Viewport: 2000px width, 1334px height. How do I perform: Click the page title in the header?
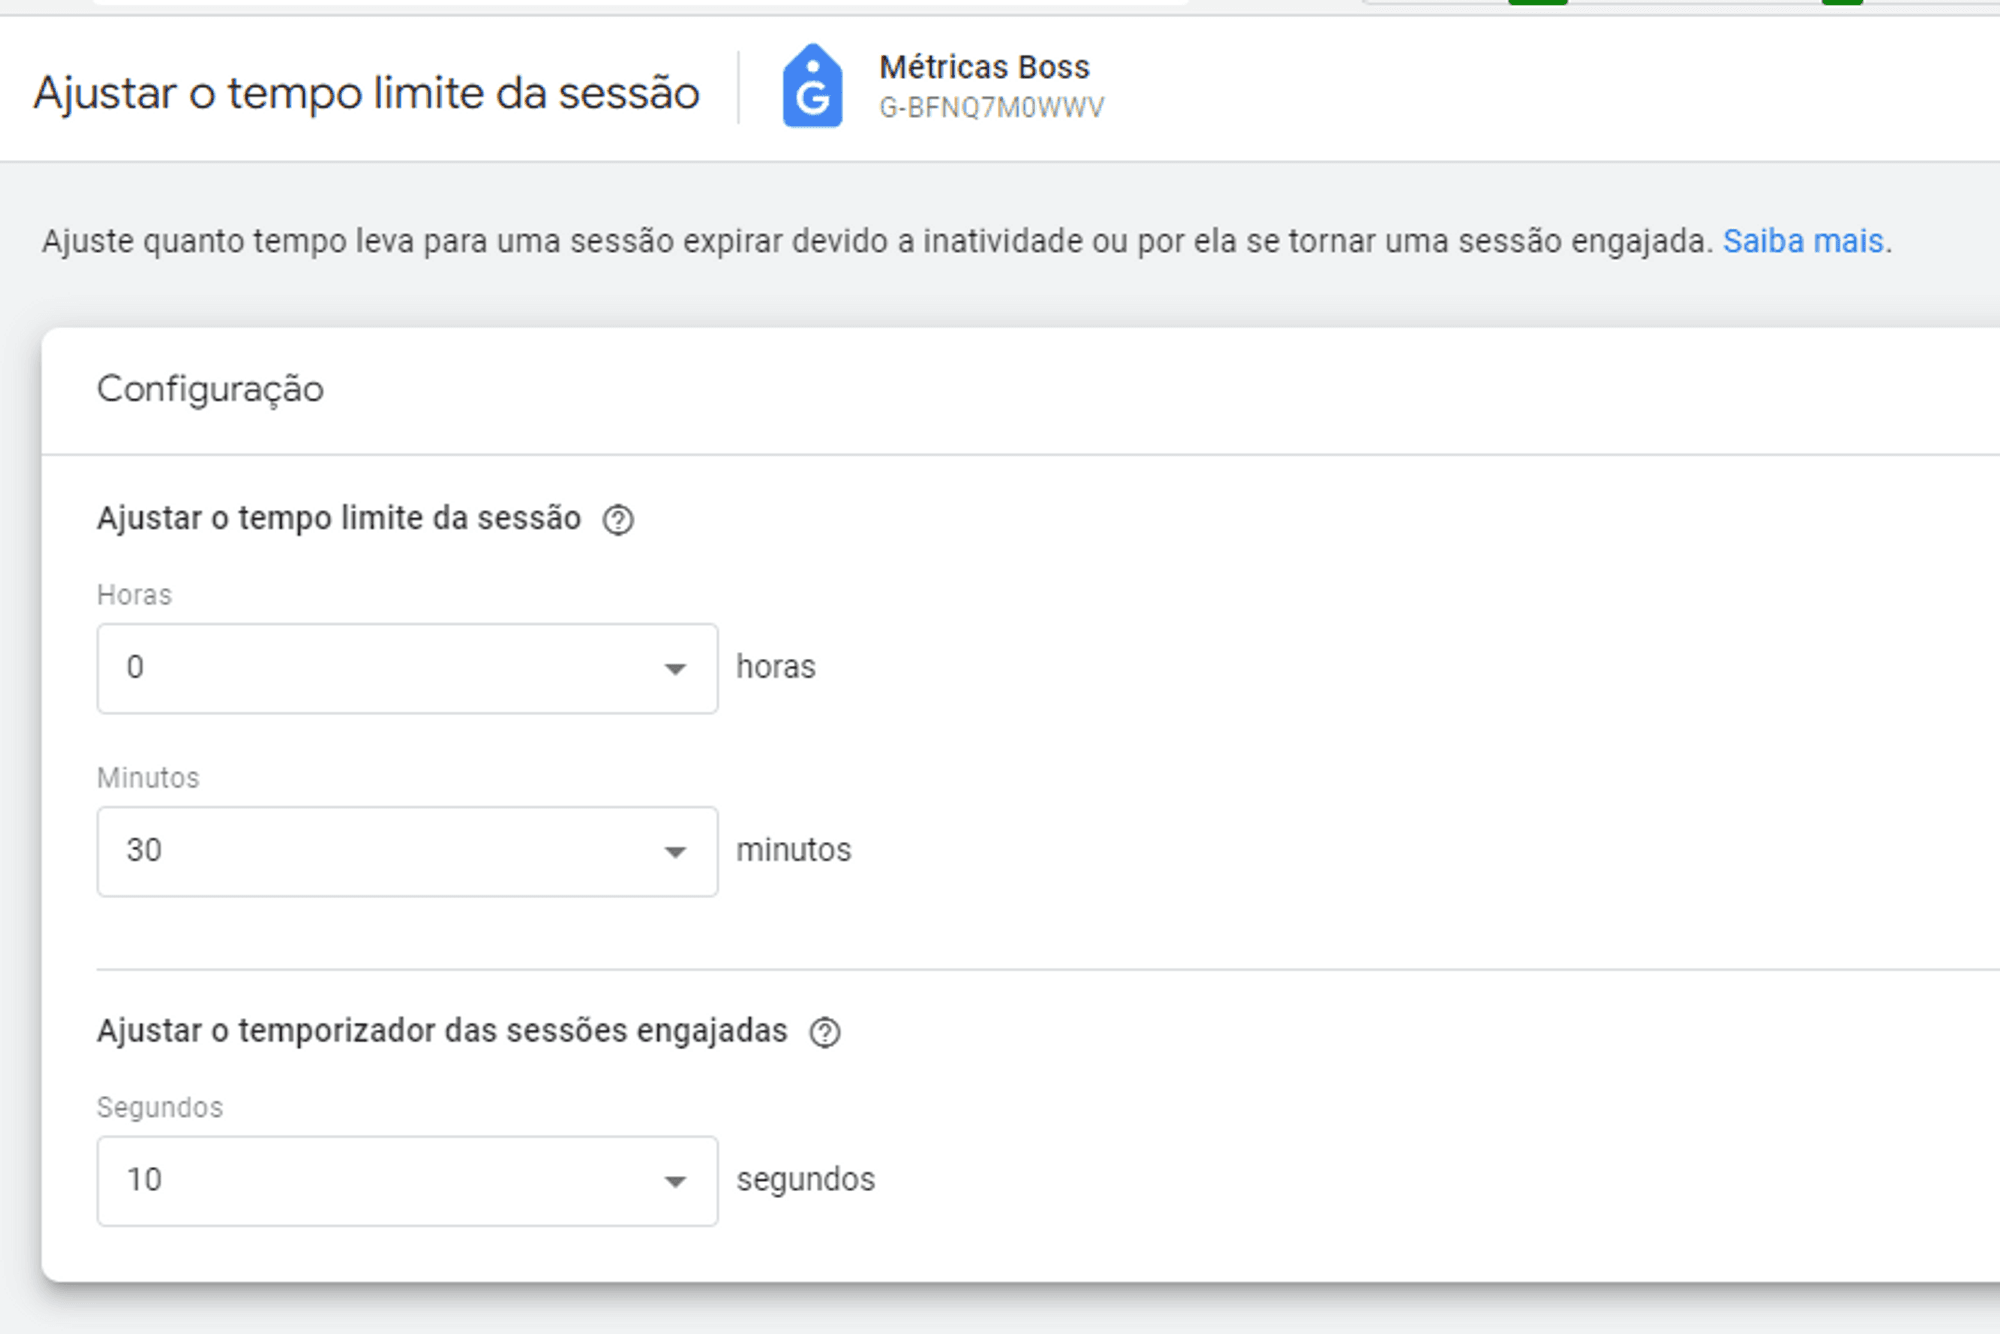(x=366, y=94)
